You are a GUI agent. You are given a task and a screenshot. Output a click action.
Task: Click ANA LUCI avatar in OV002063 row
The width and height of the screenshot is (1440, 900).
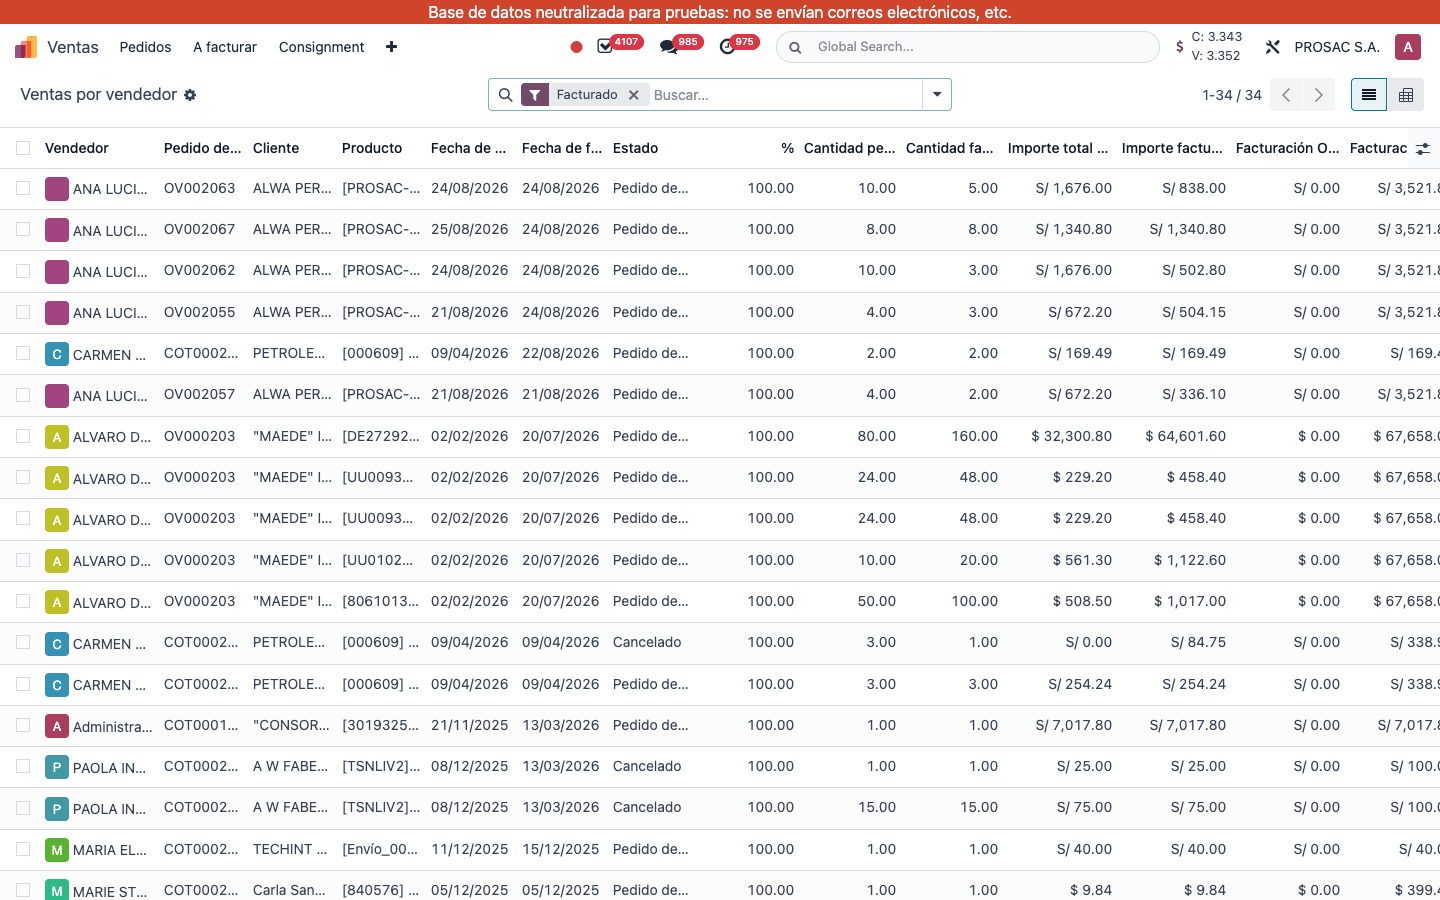pos(57,188)
